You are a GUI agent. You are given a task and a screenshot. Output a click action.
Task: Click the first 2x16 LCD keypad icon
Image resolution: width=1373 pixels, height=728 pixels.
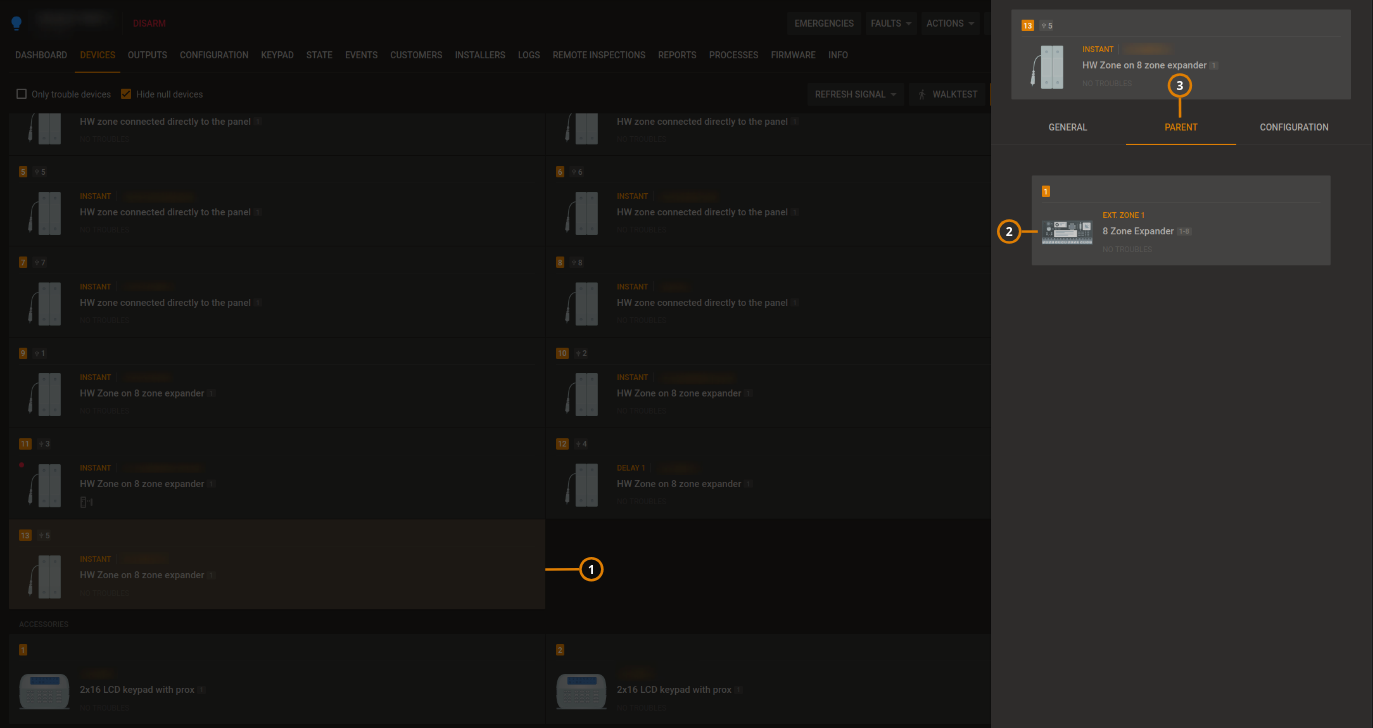point(42,690)
